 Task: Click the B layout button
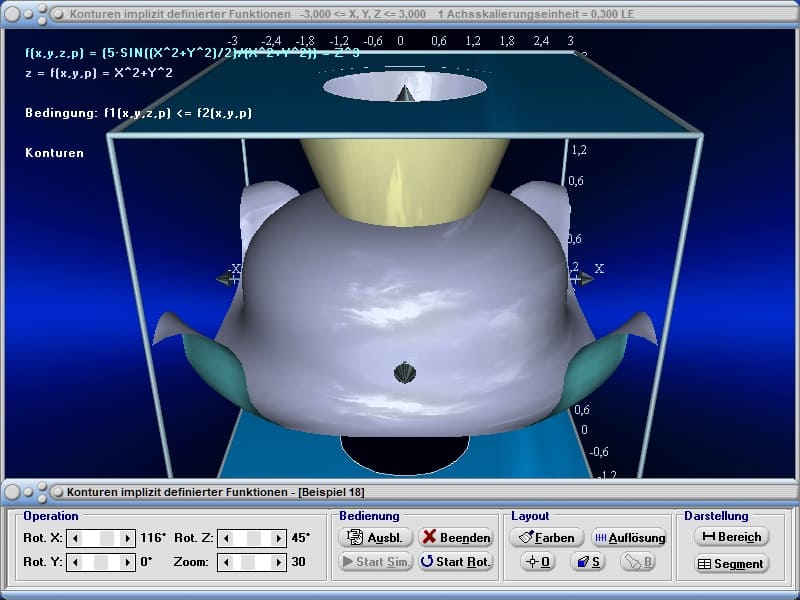(x=638, y=562)
